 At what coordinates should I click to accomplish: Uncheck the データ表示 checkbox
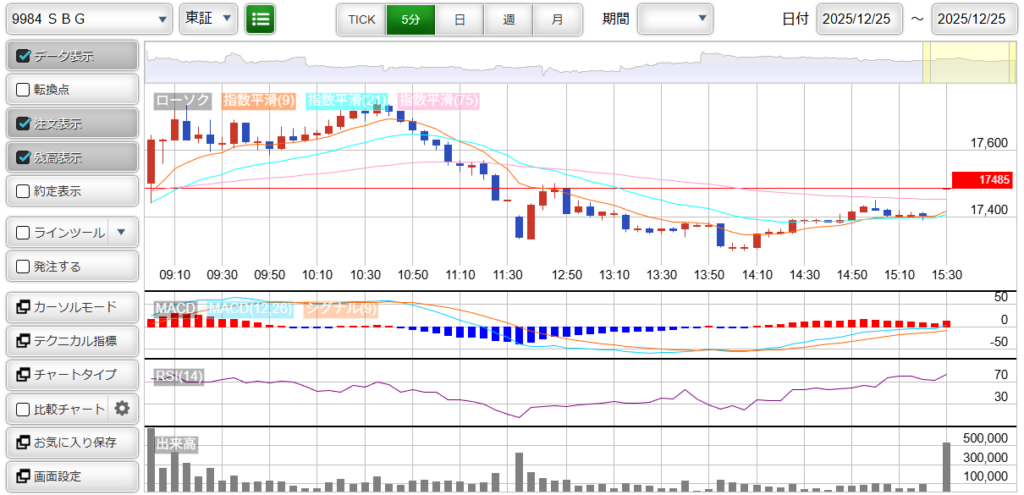click(x=24, y=57)
